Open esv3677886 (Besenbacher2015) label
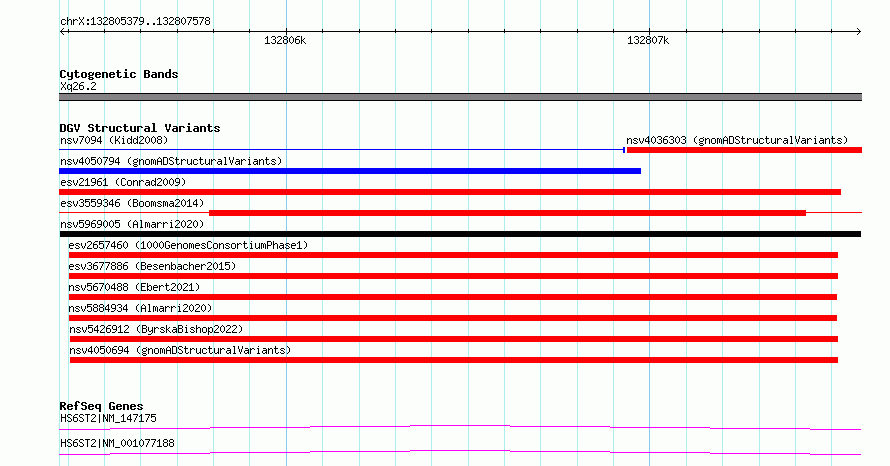 [x=152, y=266]
